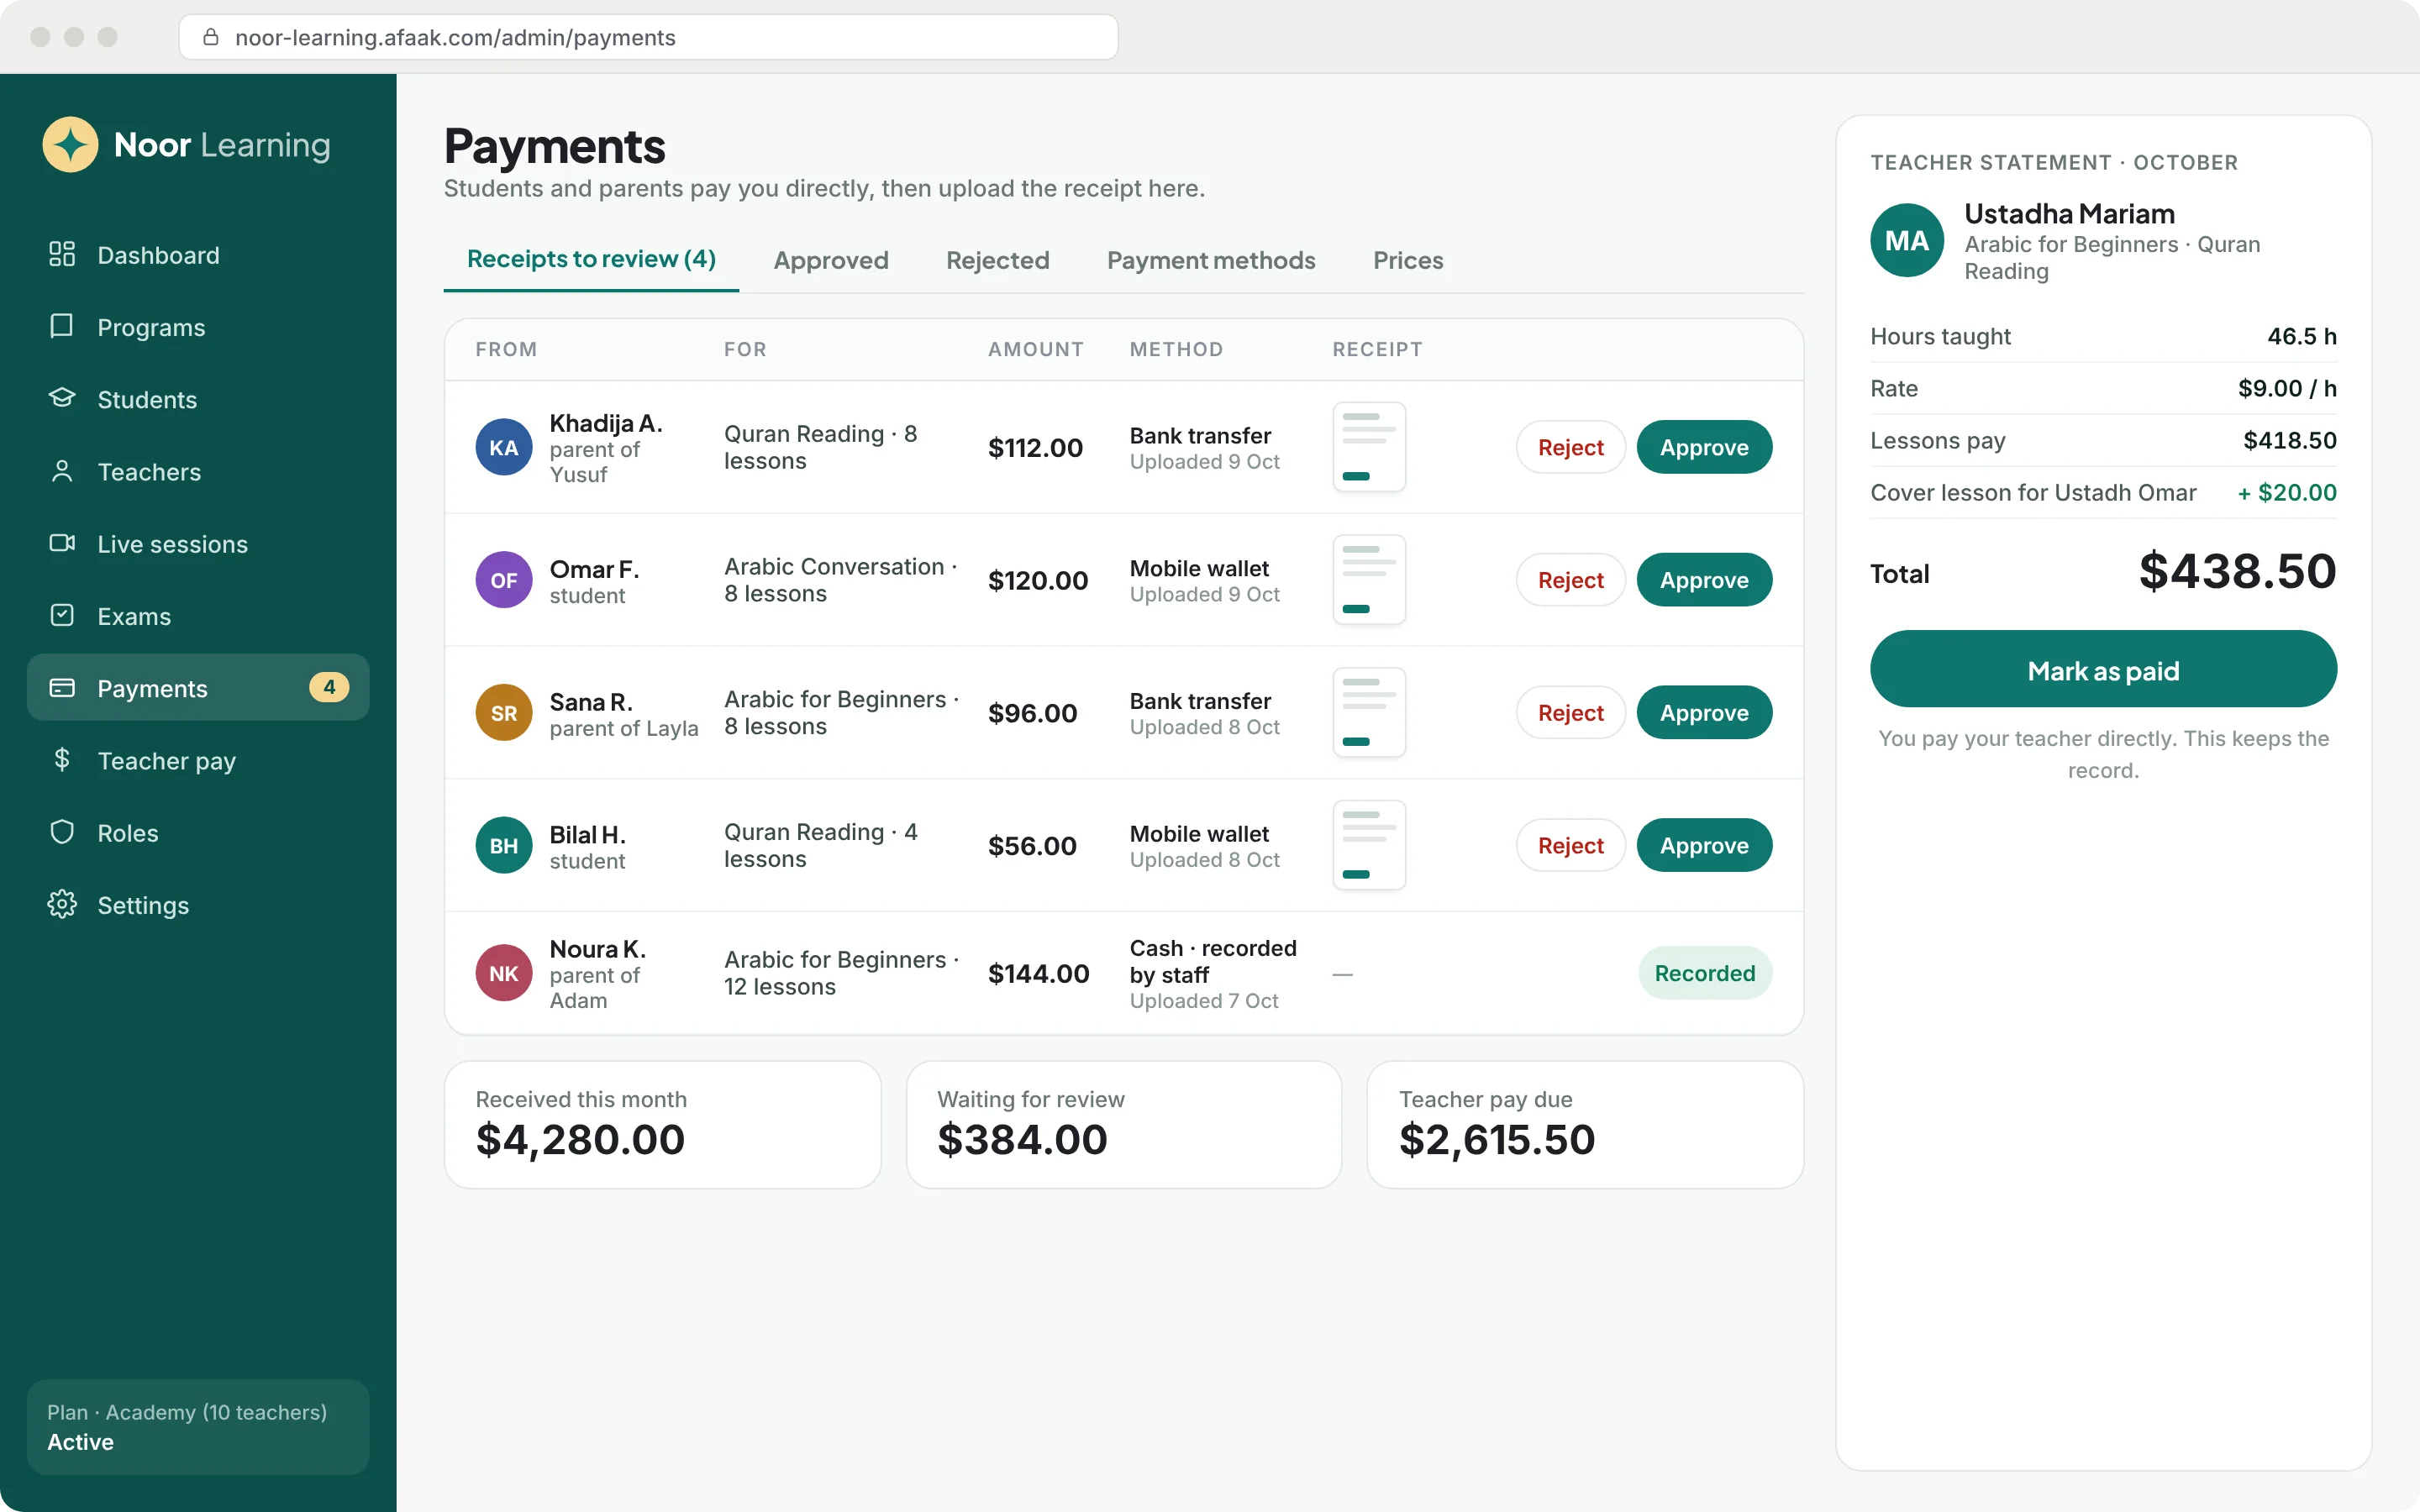Viewport: 2420px width, 1512px height.
Task: Open Teacher pay in sidebar
Action: pos(198,760)
